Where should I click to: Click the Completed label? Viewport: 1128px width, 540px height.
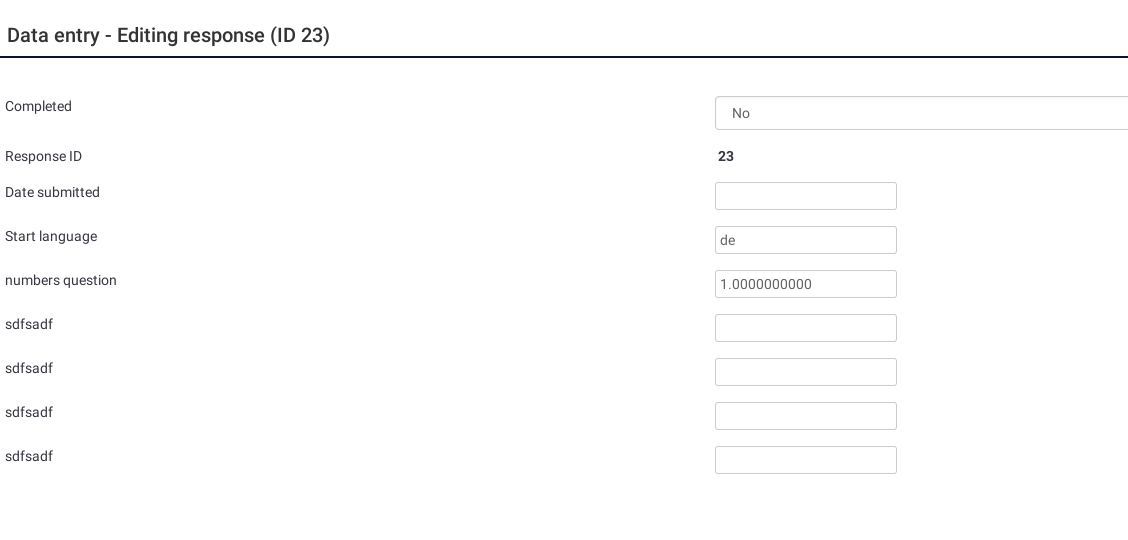(39, 106)
